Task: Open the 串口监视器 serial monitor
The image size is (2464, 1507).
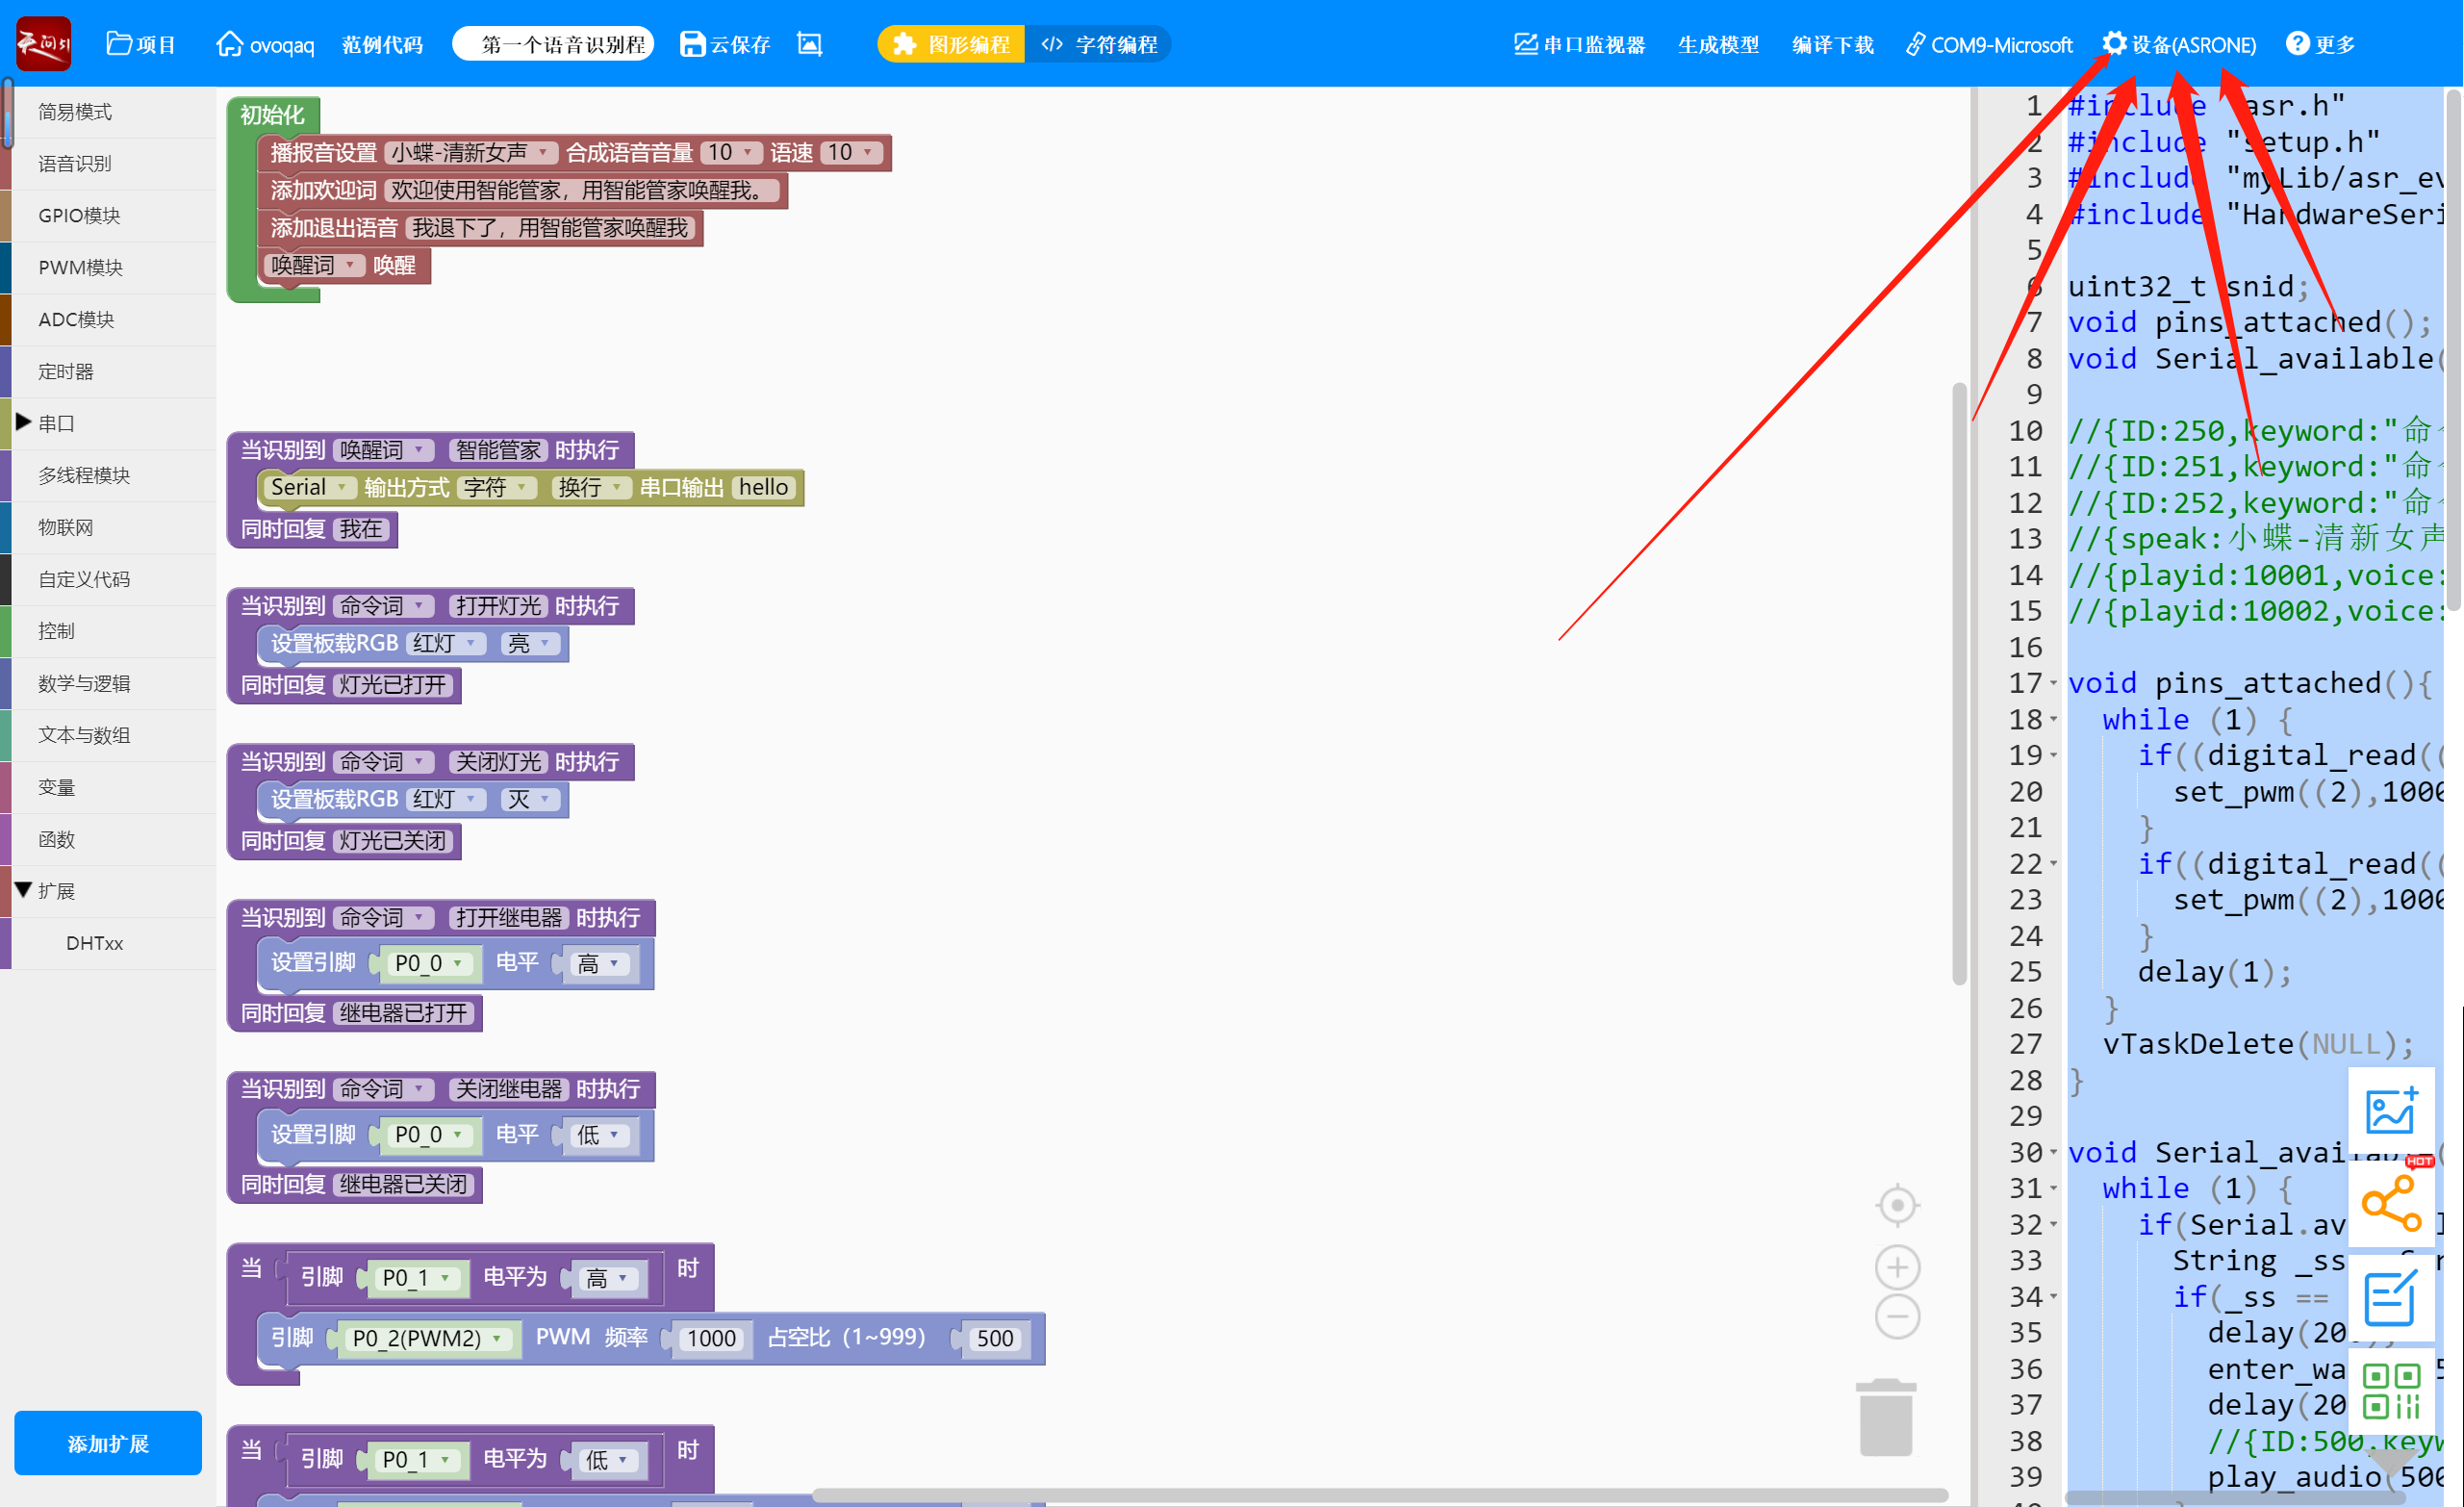Action: click(x=1579, y=44)
